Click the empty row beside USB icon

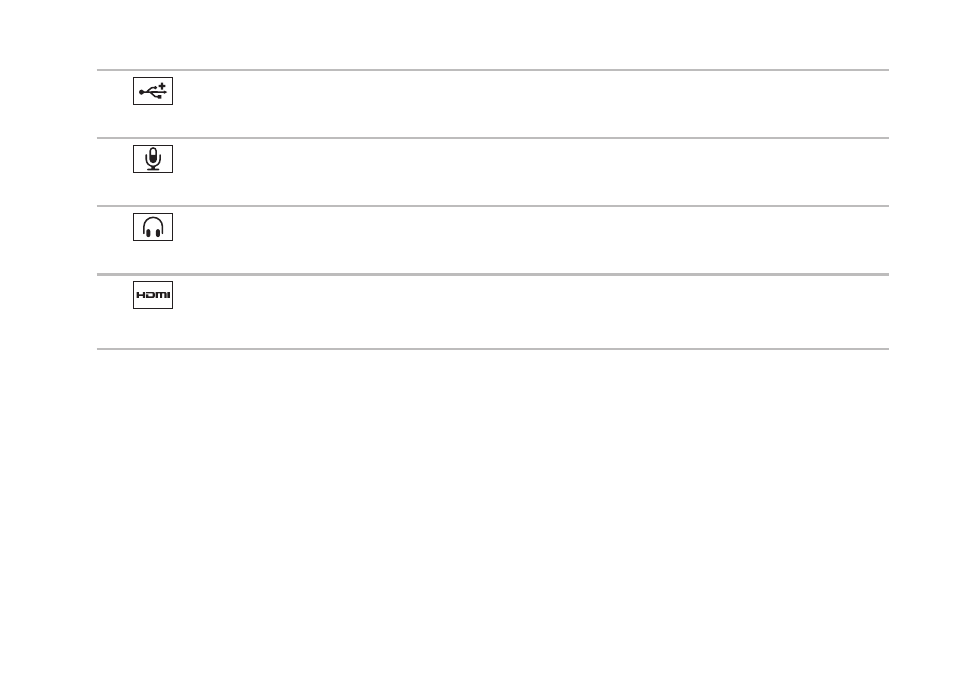(529, 104)
